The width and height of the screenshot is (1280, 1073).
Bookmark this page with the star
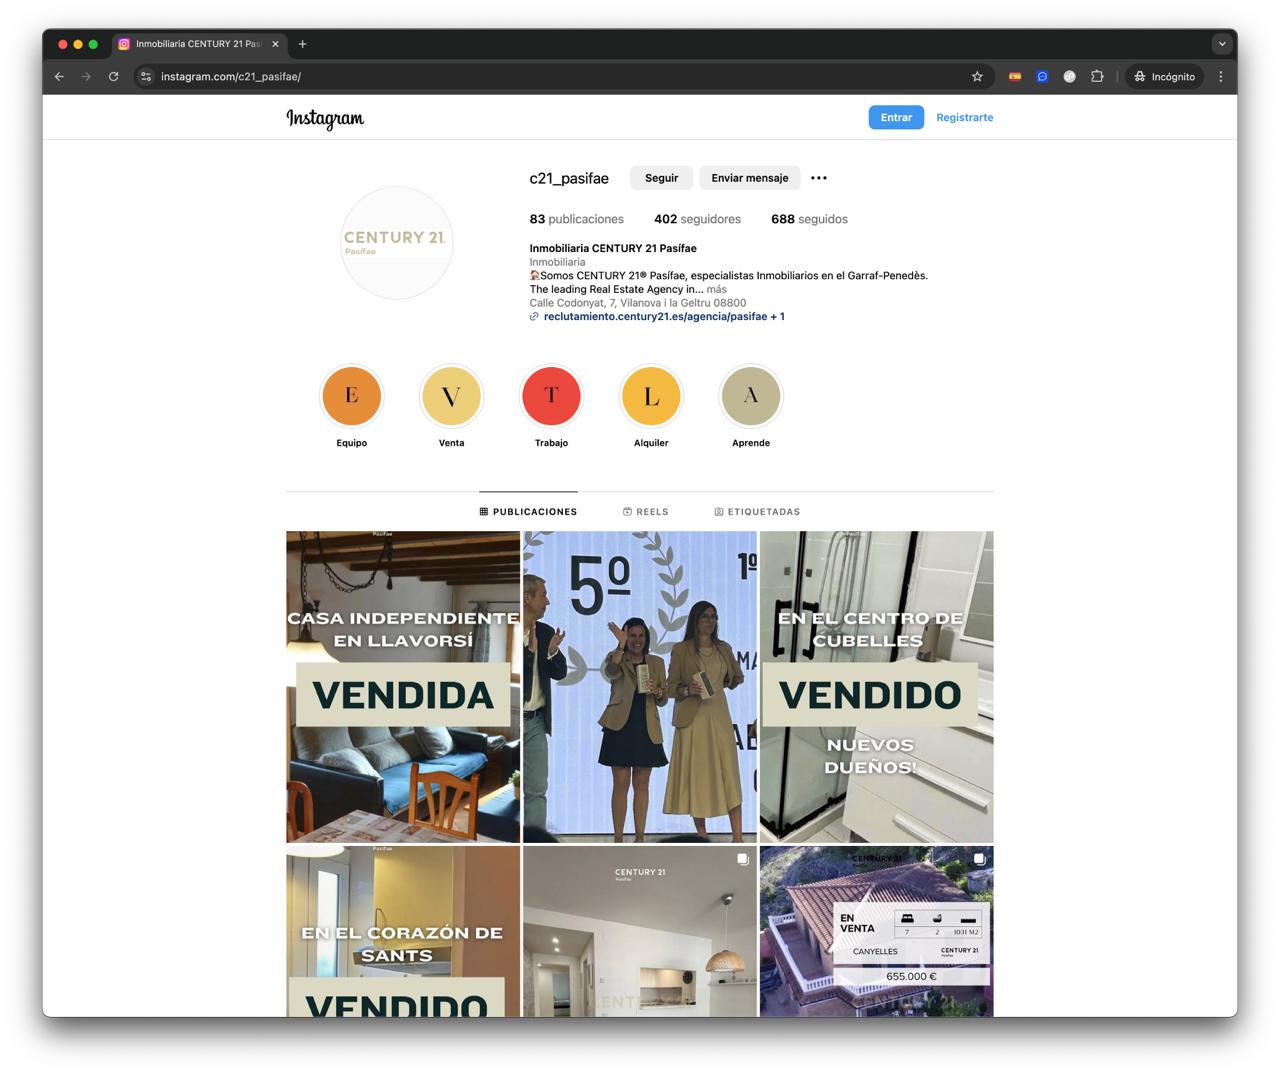977,77
